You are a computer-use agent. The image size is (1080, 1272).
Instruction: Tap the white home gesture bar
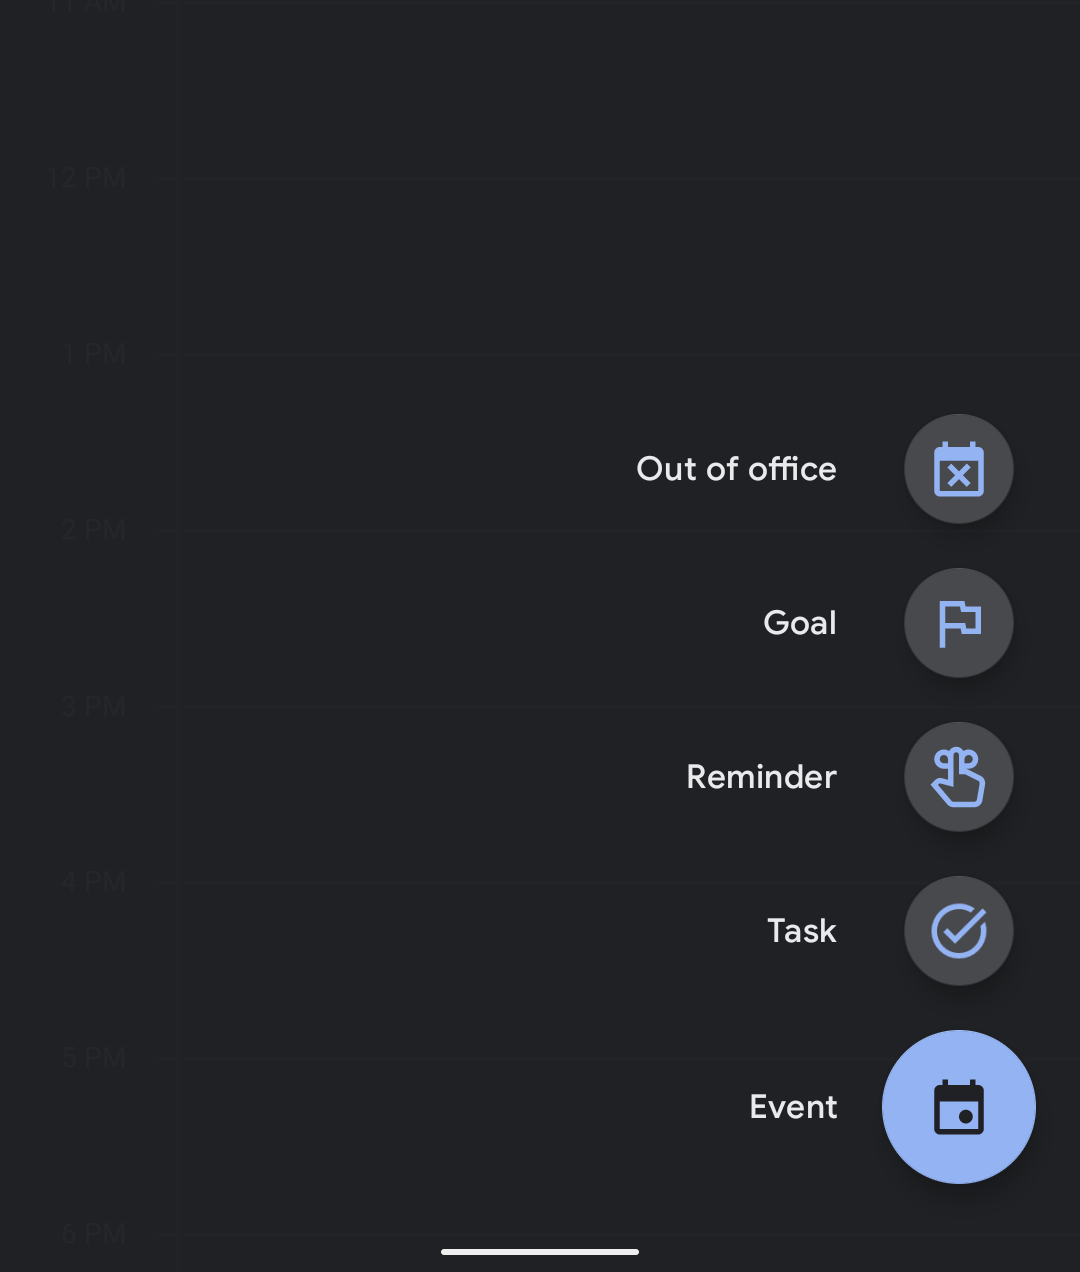pos(540,1251)
